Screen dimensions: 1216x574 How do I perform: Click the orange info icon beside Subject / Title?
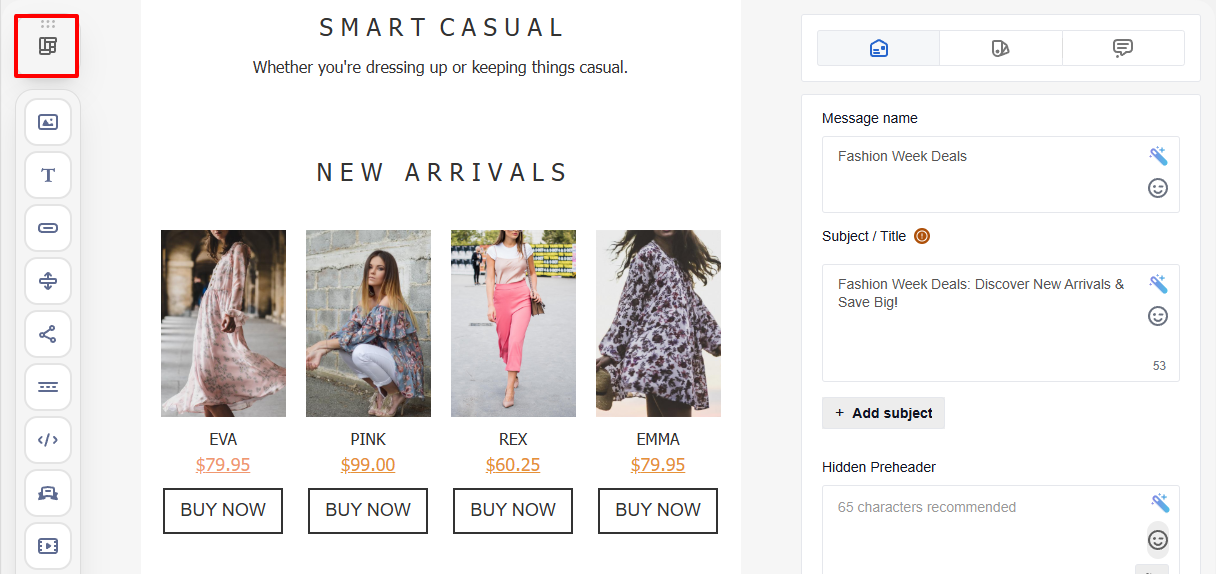click(x=922, y=236)
